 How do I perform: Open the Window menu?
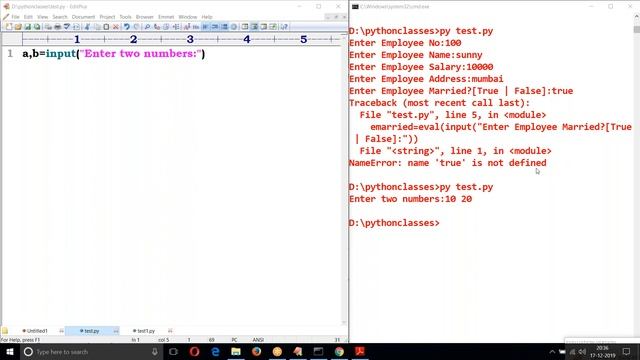[x=188, y=17]
